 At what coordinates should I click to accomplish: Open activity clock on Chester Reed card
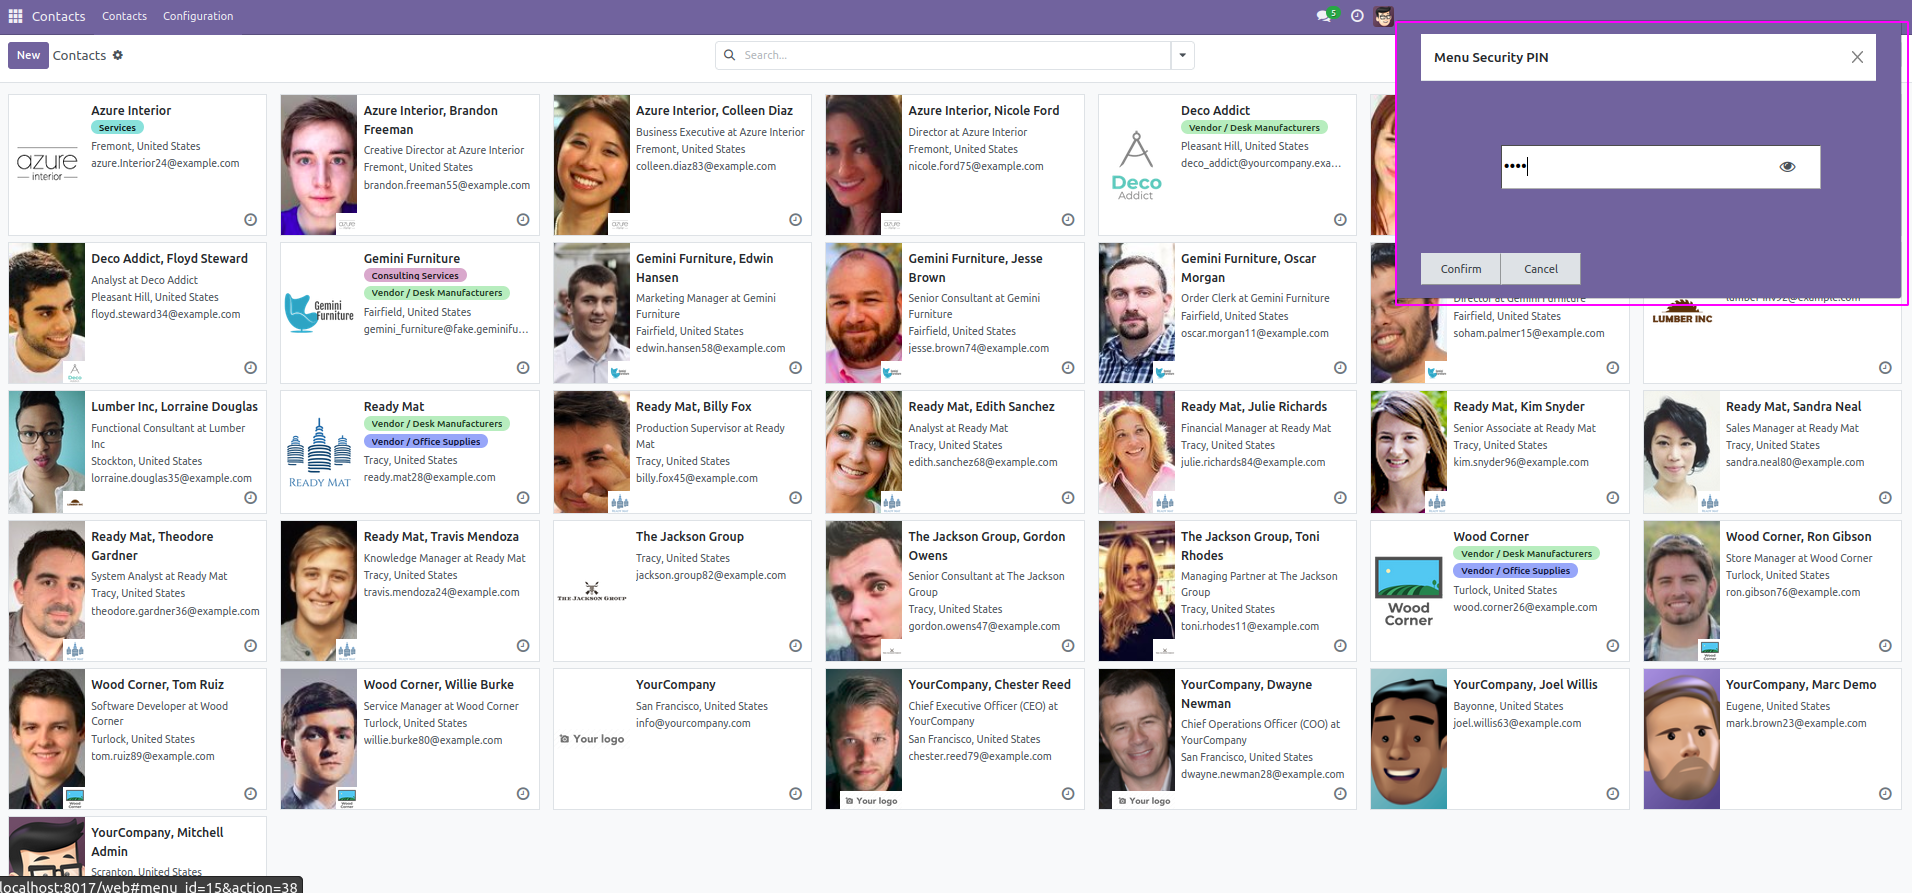pyautogui.click(x=1068, y=794)
